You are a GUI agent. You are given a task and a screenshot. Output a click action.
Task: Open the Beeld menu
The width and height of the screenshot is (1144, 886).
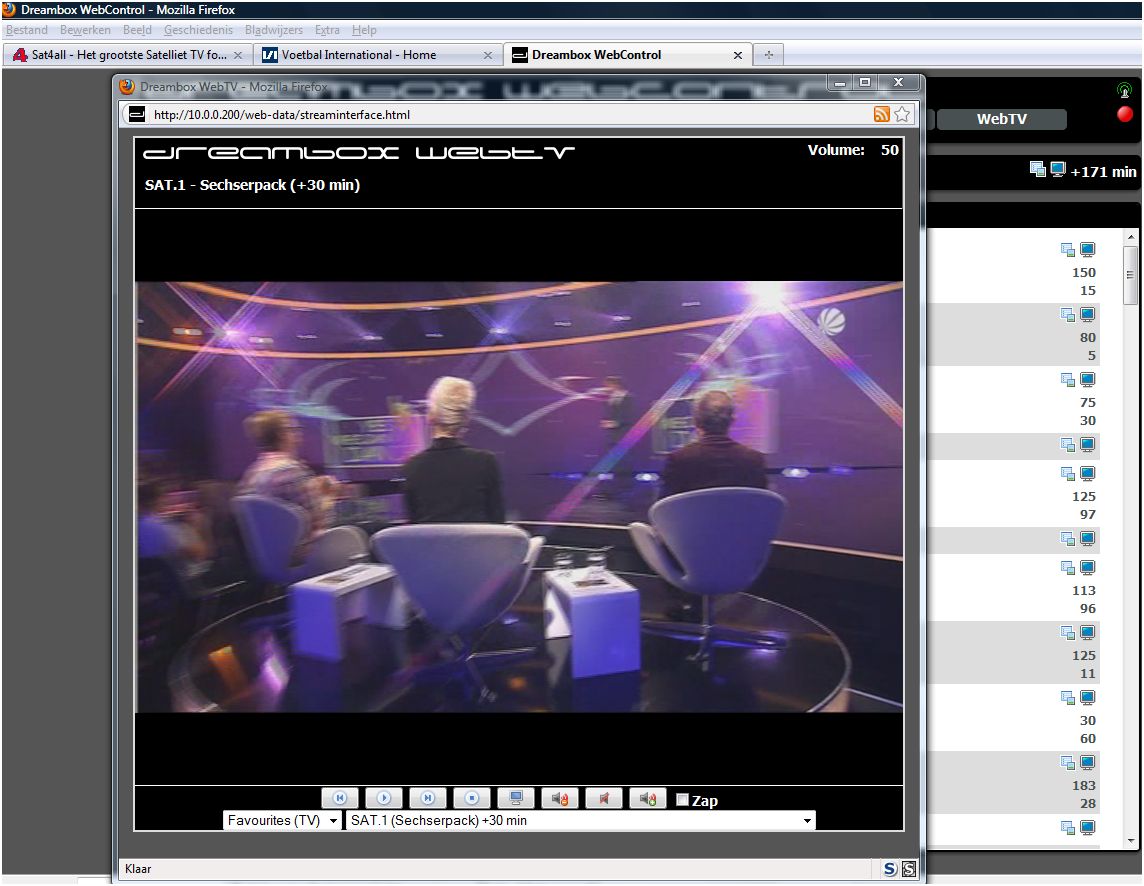[137, 30]
